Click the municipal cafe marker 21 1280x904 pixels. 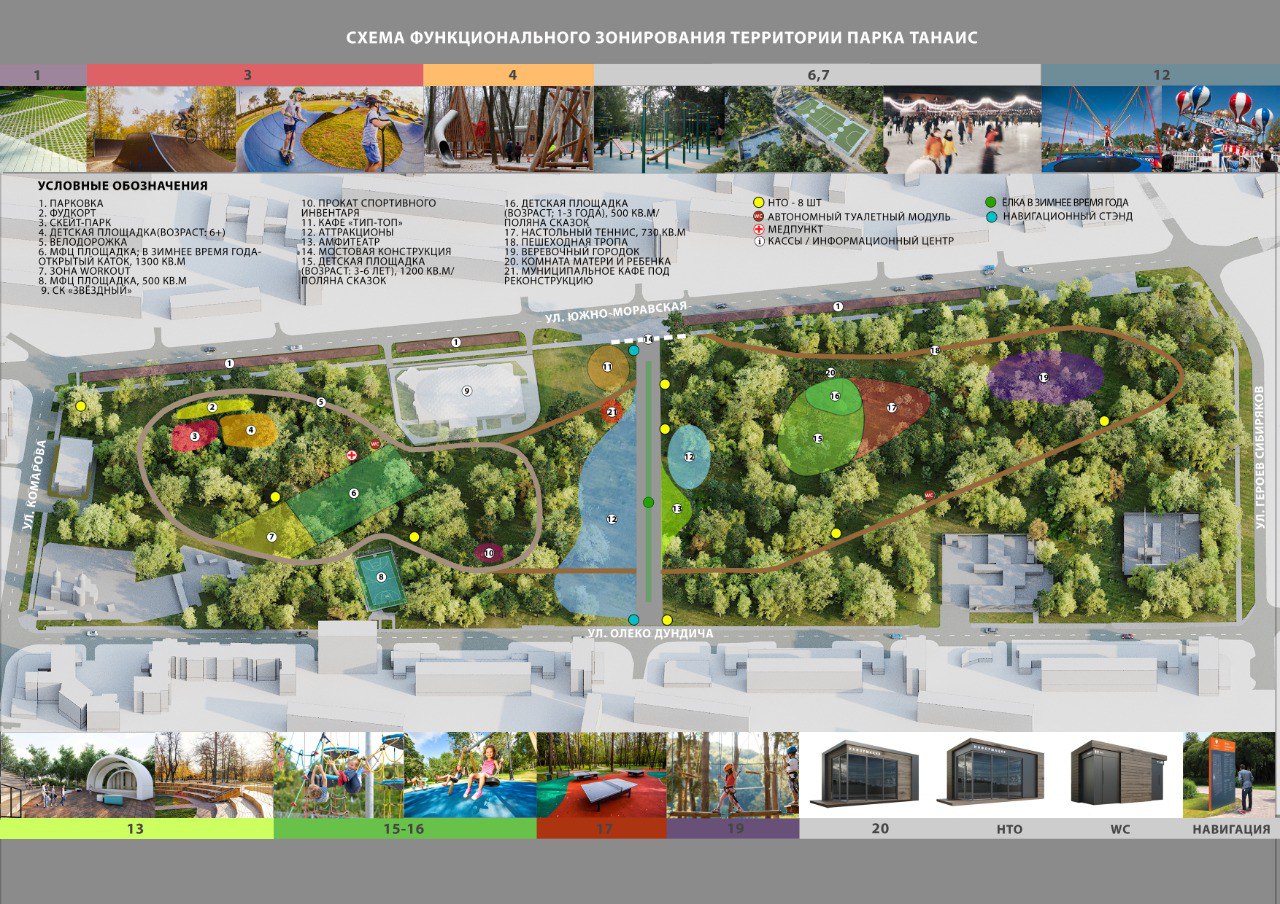pos(612,411)
